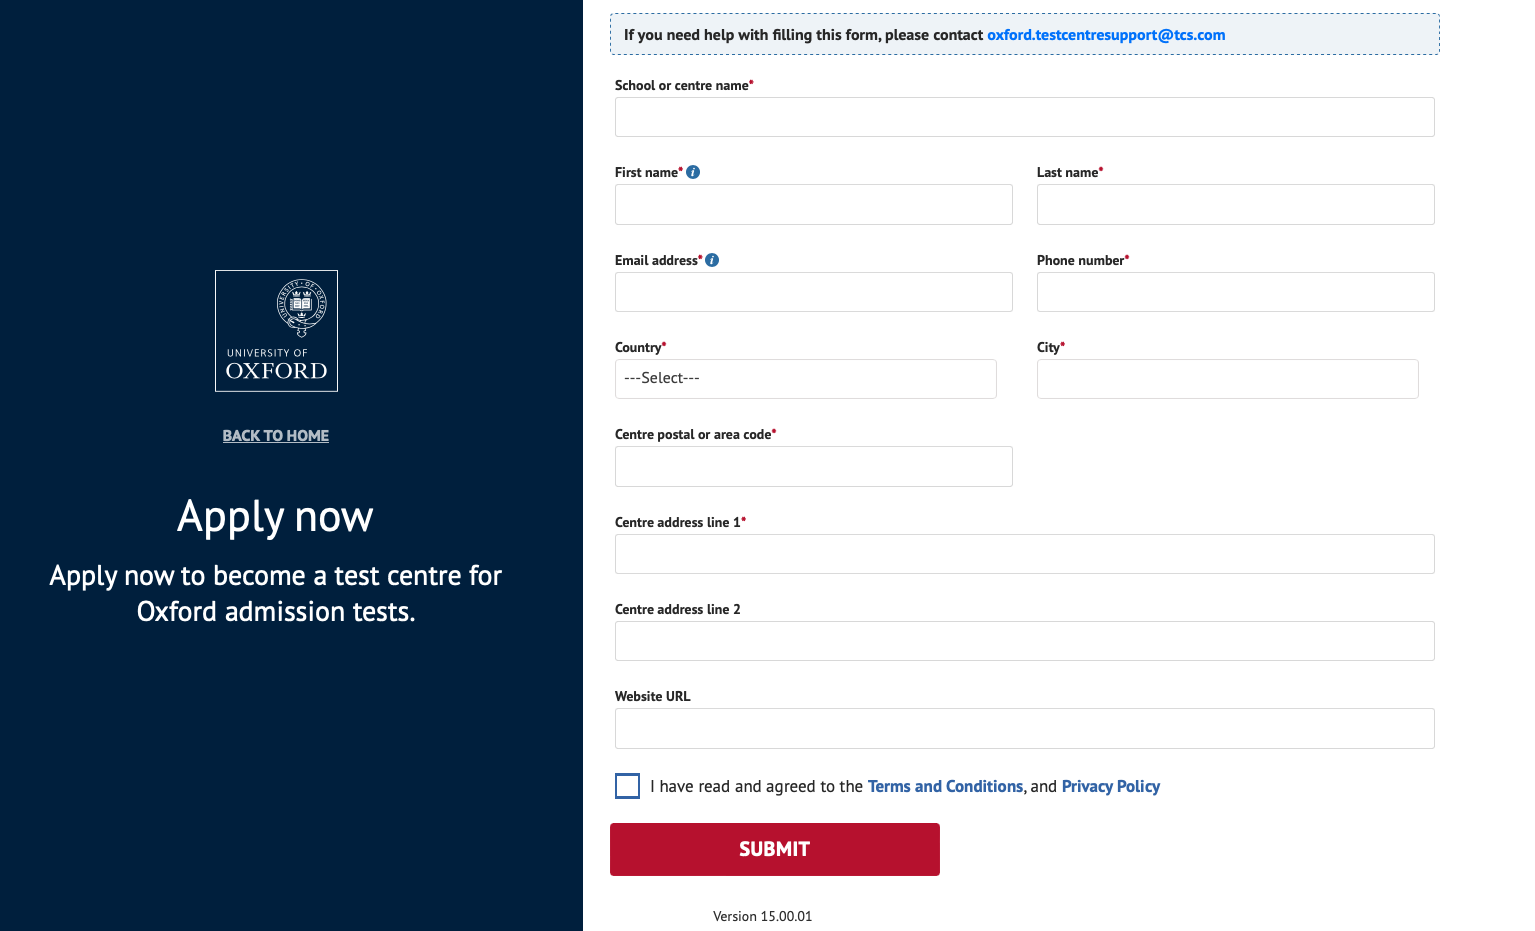Click the City input field
Screen dimensions: 1535x931
click(1228, 379)
